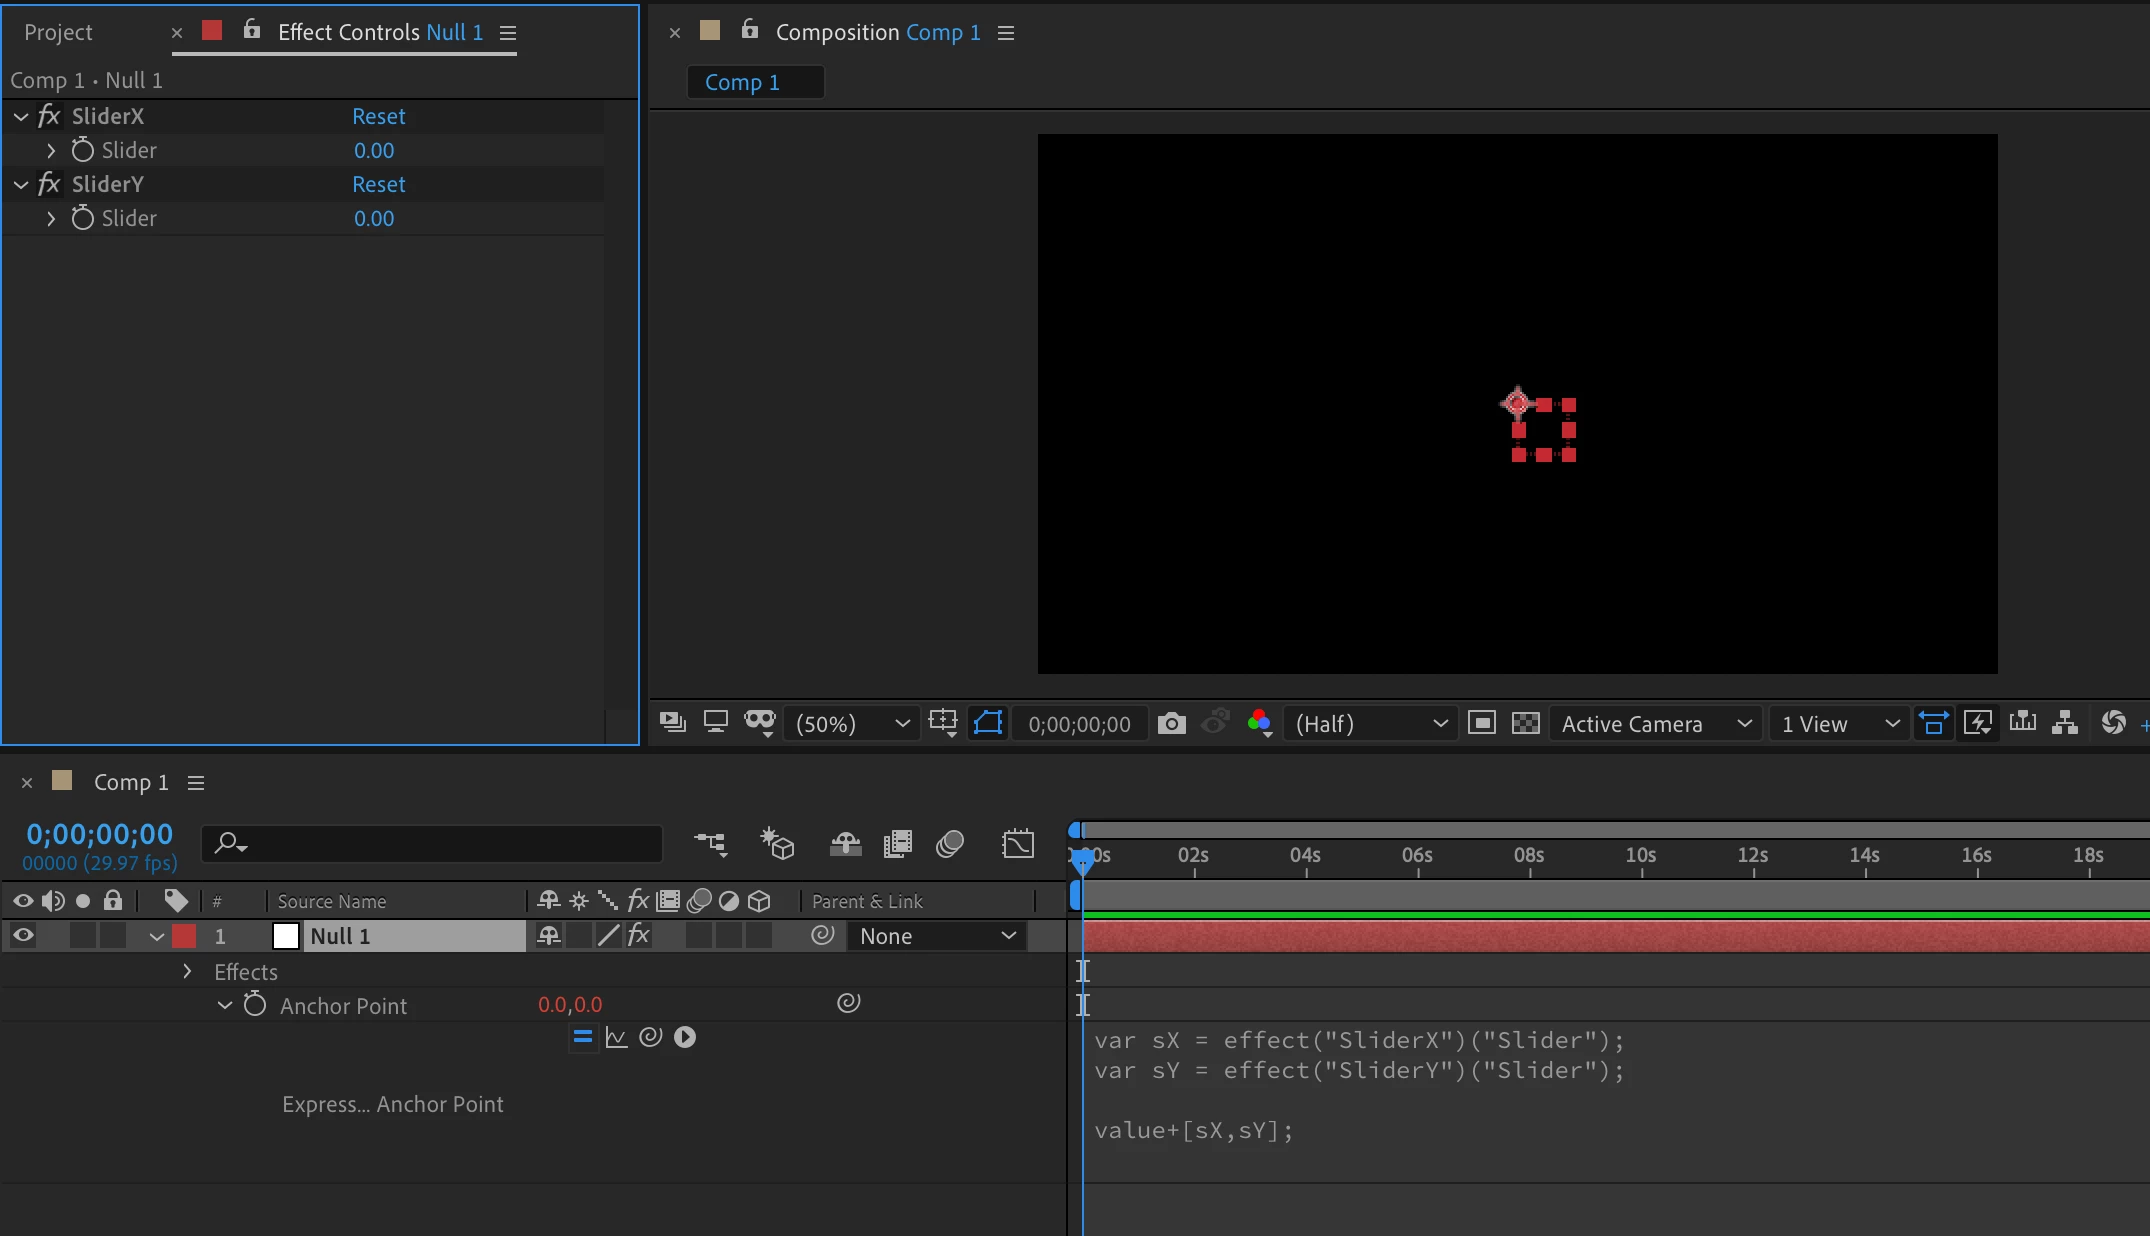Viewport: 2150px width, 1236px height.
Task: Click the Show Channel color management icon
Action: [1259, 723]
